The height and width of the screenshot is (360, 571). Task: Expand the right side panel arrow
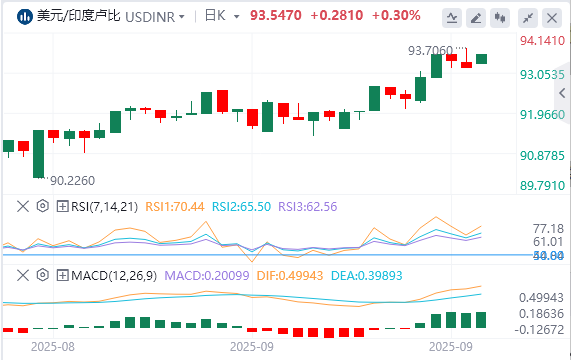pyautogui.click(x=563, y=93)
